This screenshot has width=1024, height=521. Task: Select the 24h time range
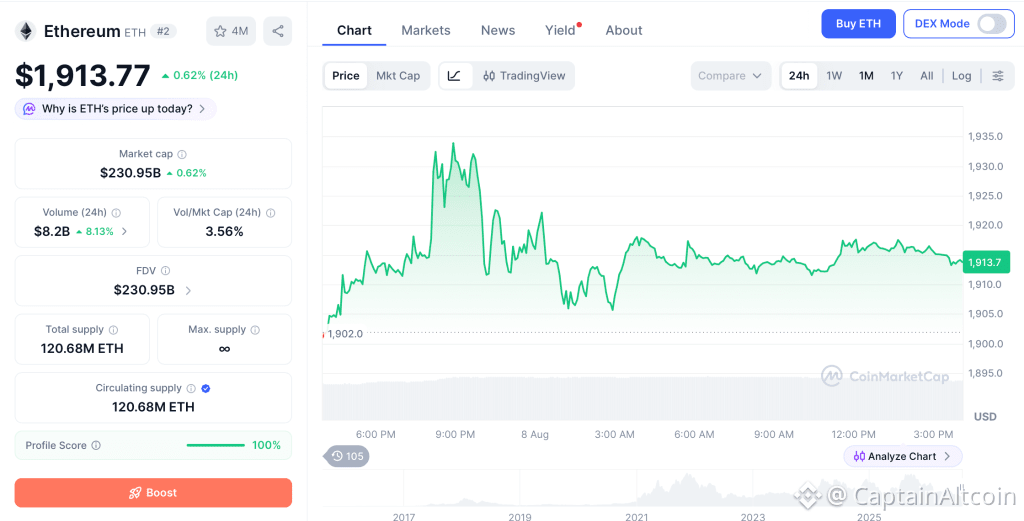coord(799,76)
